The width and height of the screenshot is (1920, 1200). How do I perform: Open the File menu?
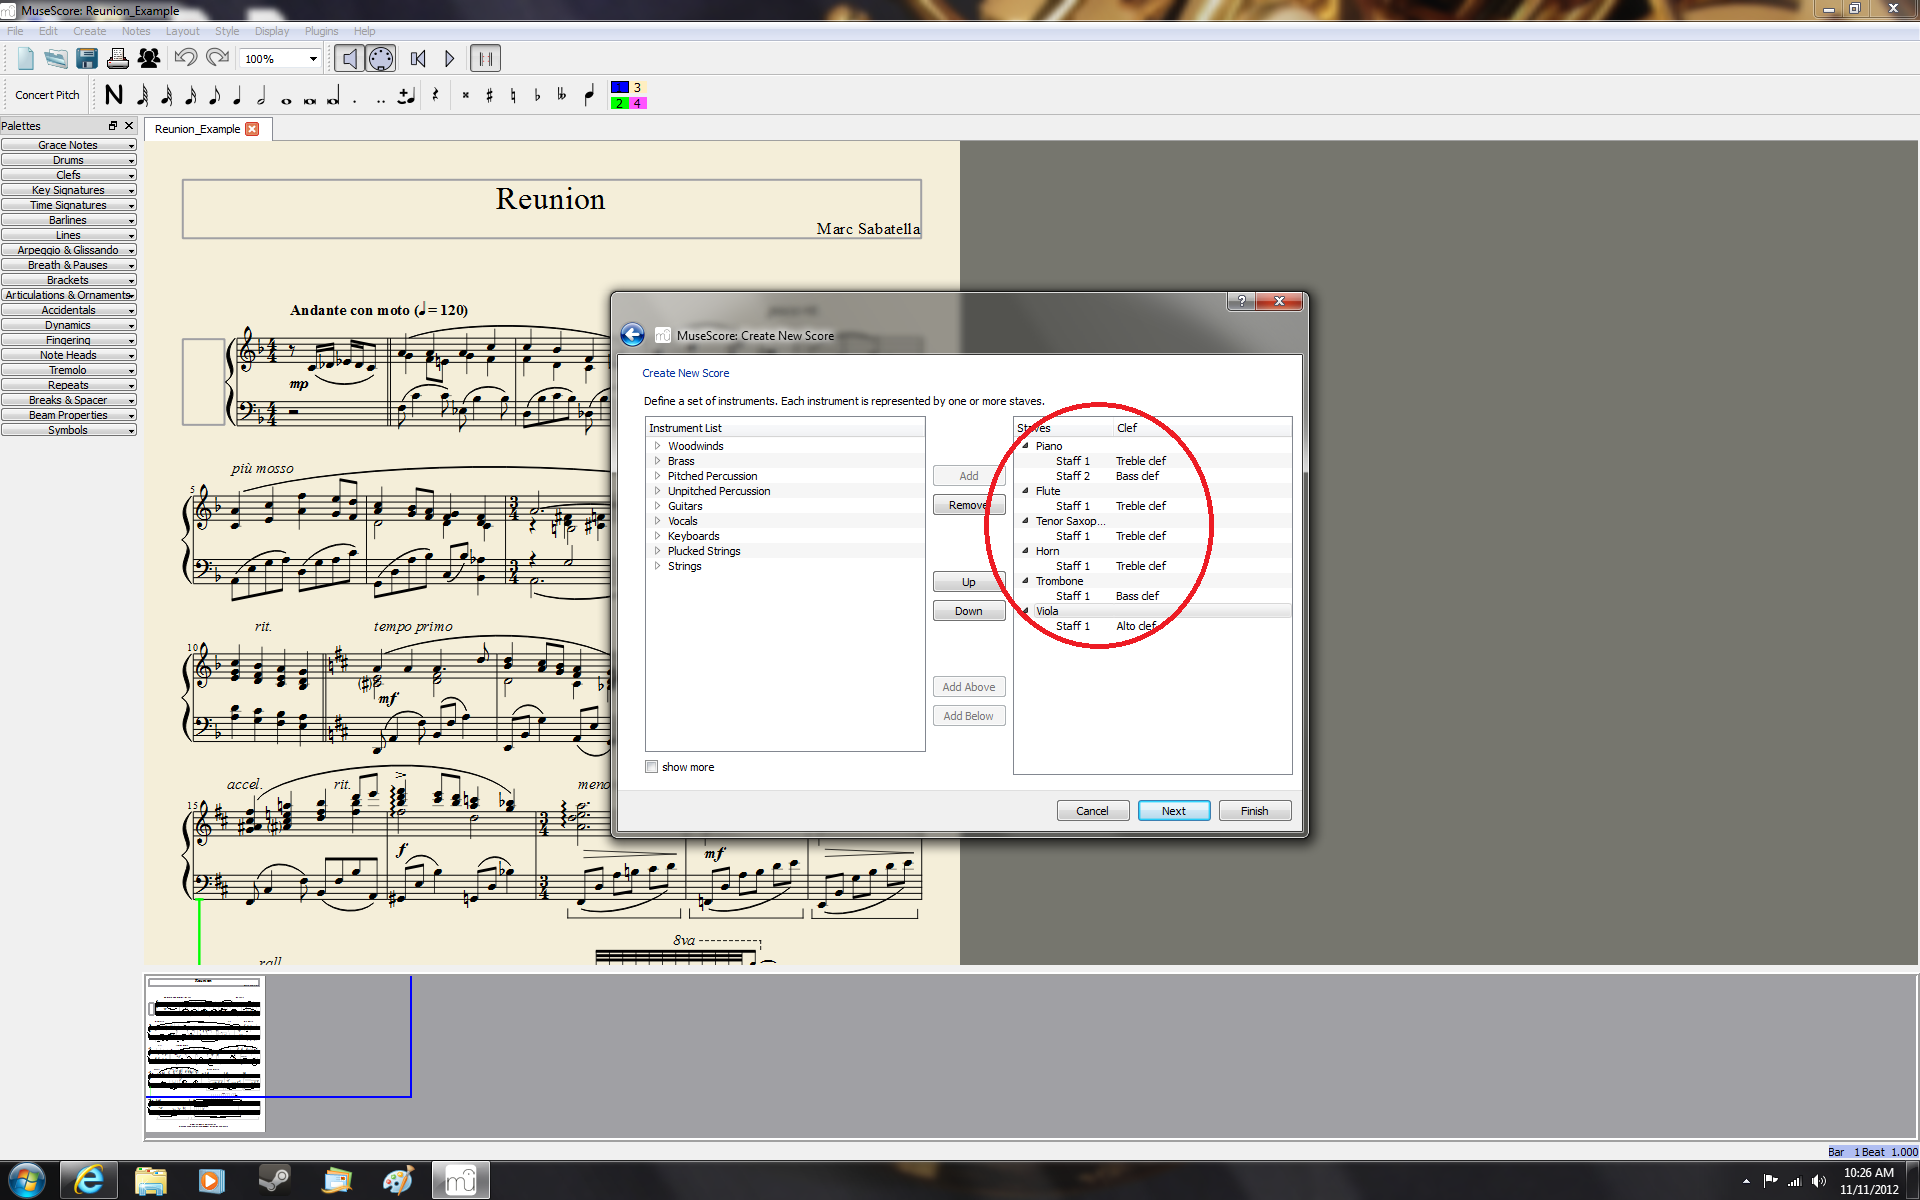15,31
